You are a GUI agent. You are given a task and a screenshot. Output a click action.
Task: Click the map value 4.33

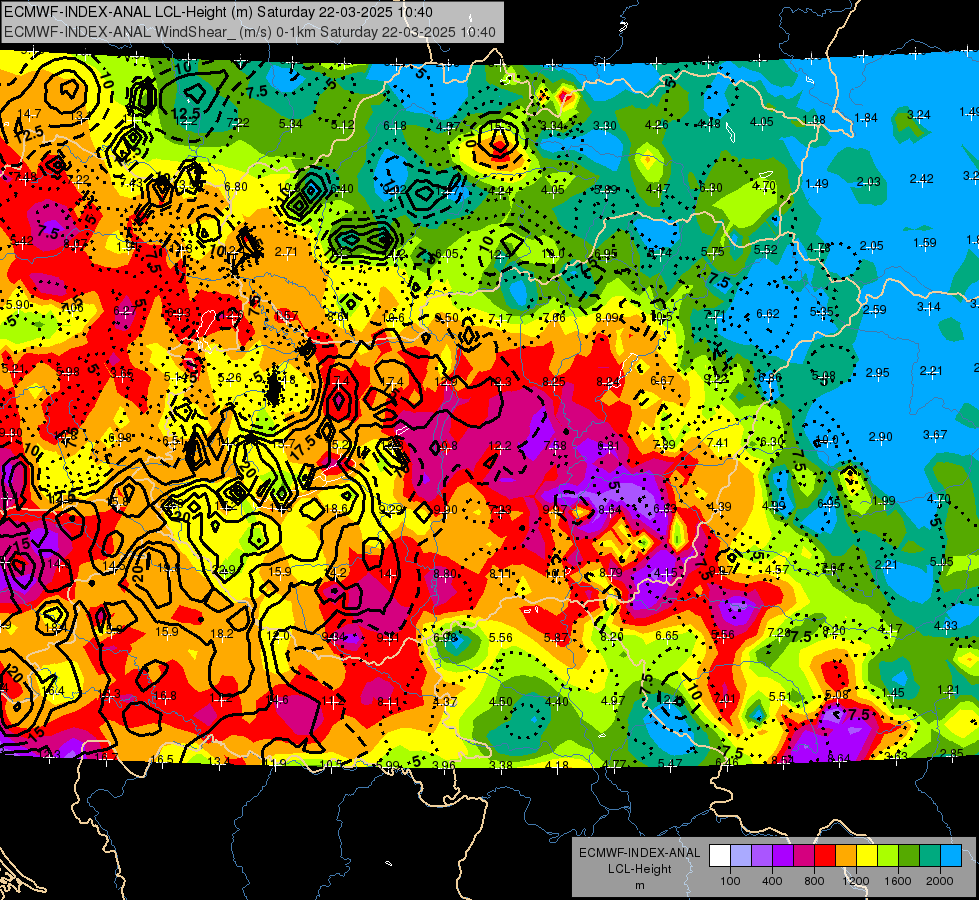pyautogui.click(x=946, y=625)
